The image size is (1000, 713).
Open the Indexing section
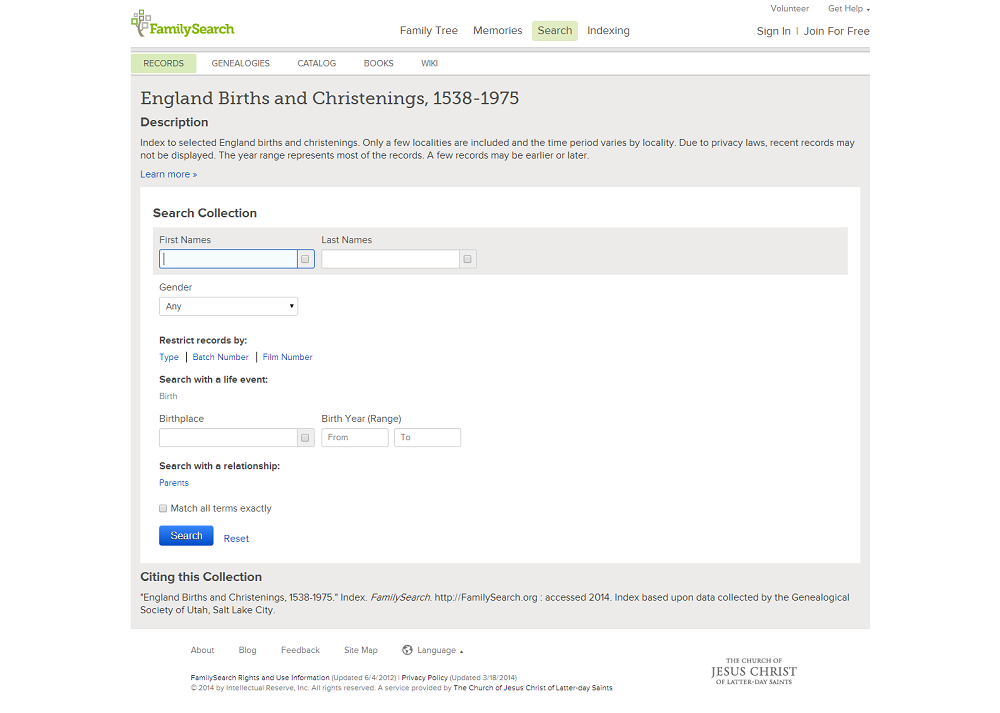(608, 31)
